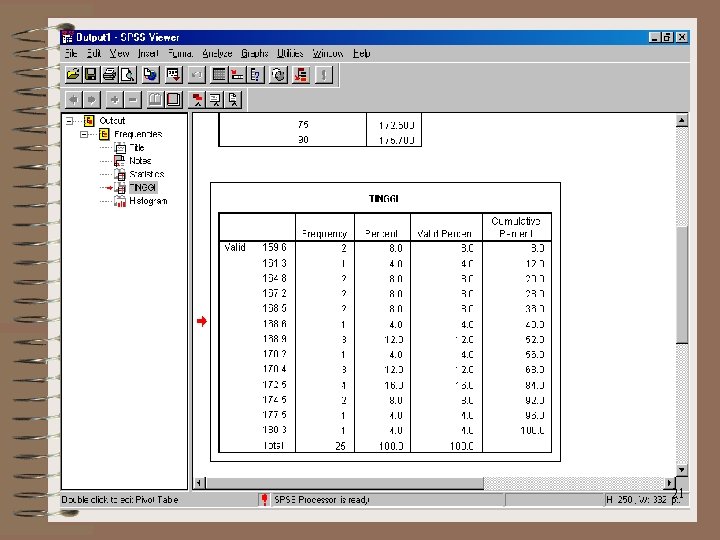Click the Insert Title toolbar icon
720x540 pixels.
(215, 99)
